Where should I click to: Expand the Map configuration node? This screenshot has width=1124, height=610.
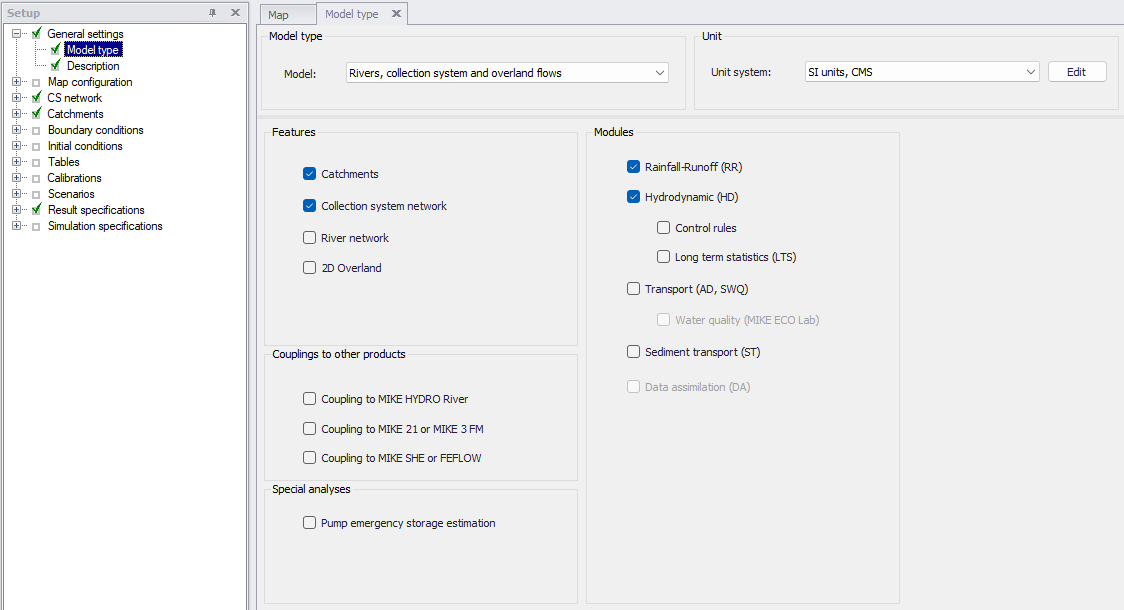[16, 82]
